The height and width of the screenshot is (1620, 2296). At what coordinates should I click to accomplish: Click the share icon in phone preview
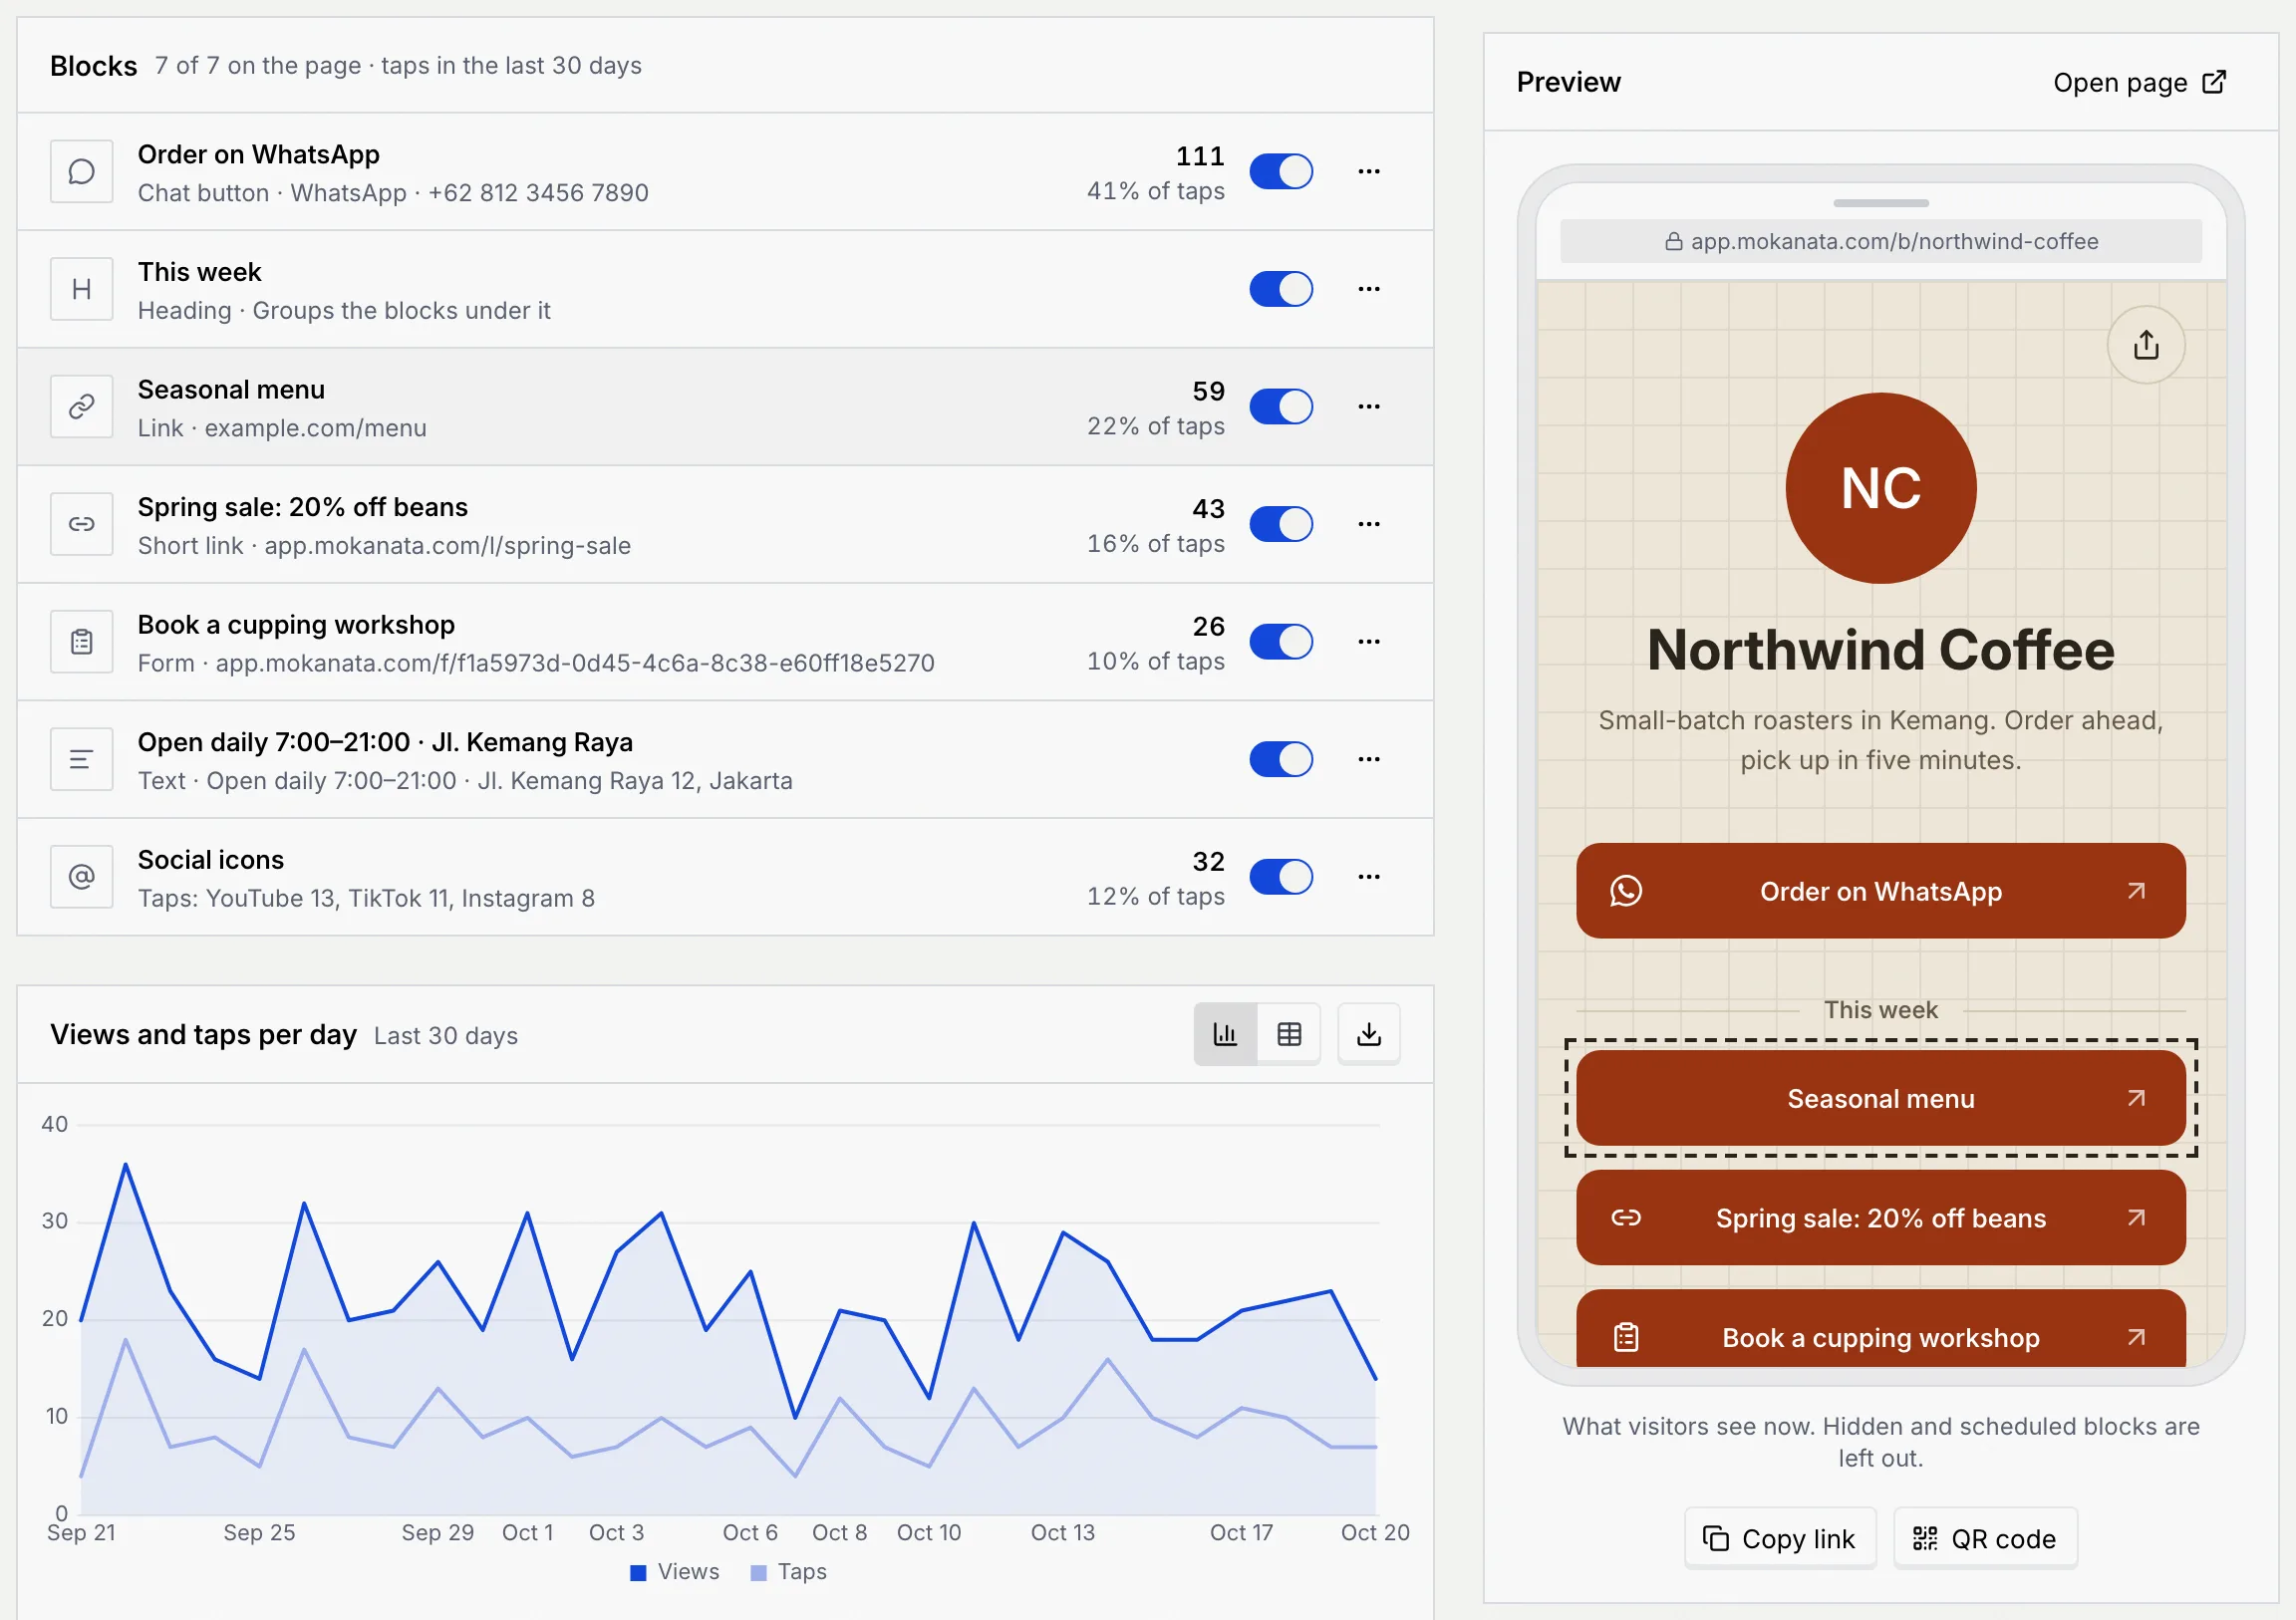pos(2145,345)
